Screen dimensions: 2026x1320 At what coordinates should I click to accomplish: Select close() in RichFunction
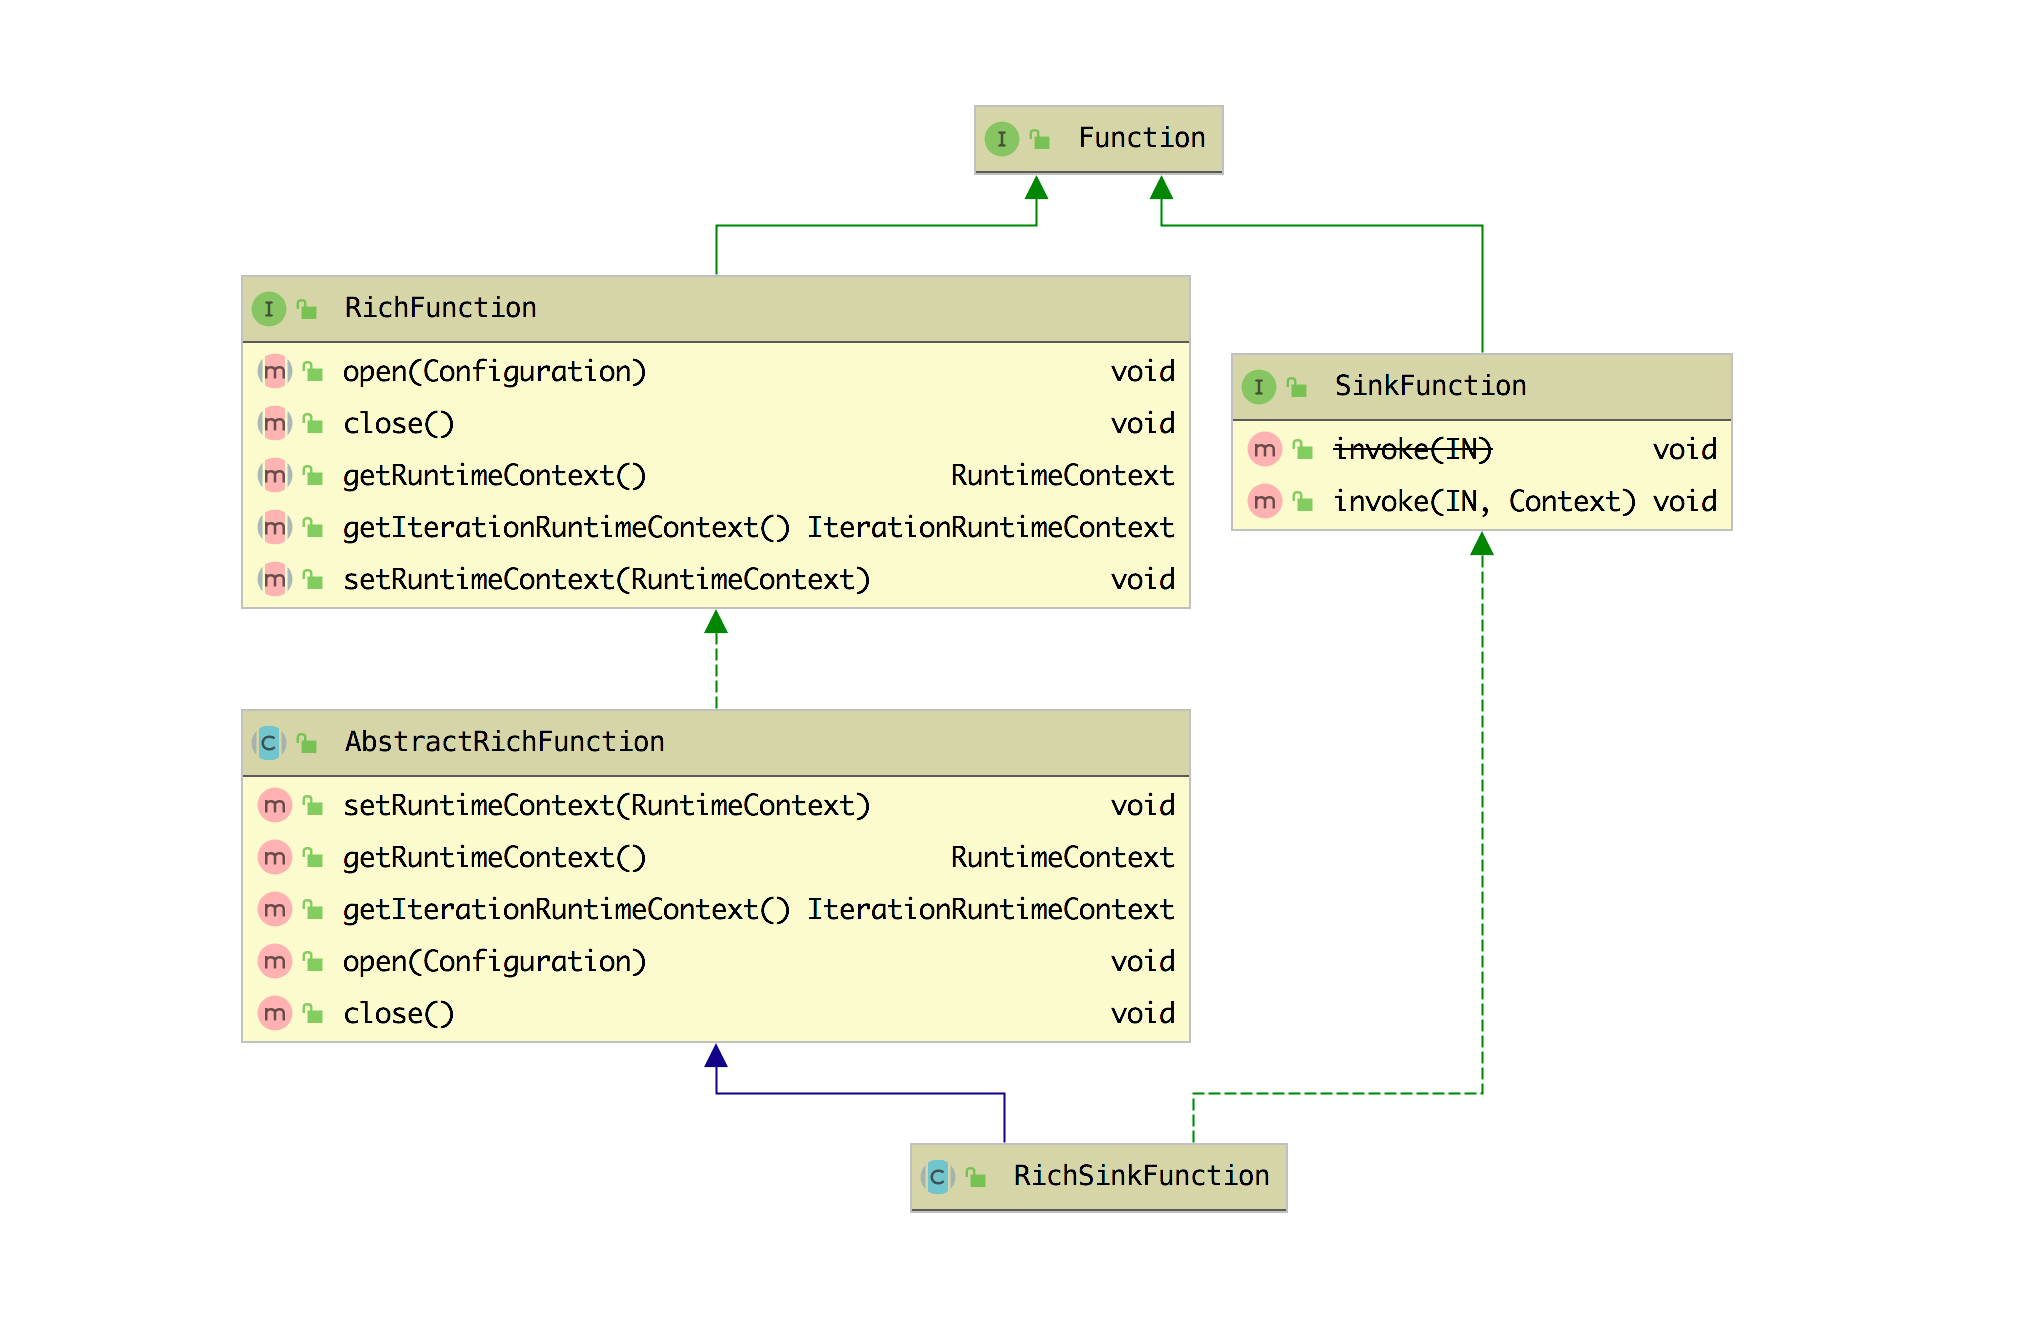[399, 424]
